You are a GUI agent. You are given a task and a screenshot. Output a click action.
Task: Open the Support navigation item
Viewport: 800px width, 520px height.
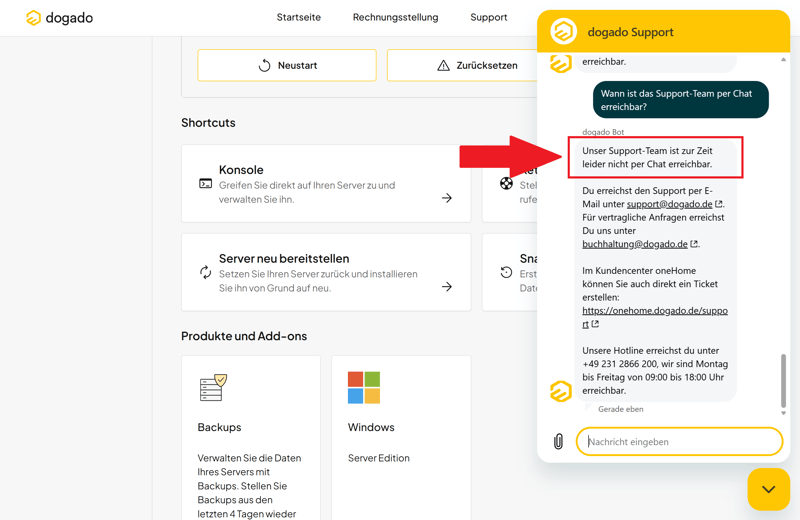click(x=488, y=17)
